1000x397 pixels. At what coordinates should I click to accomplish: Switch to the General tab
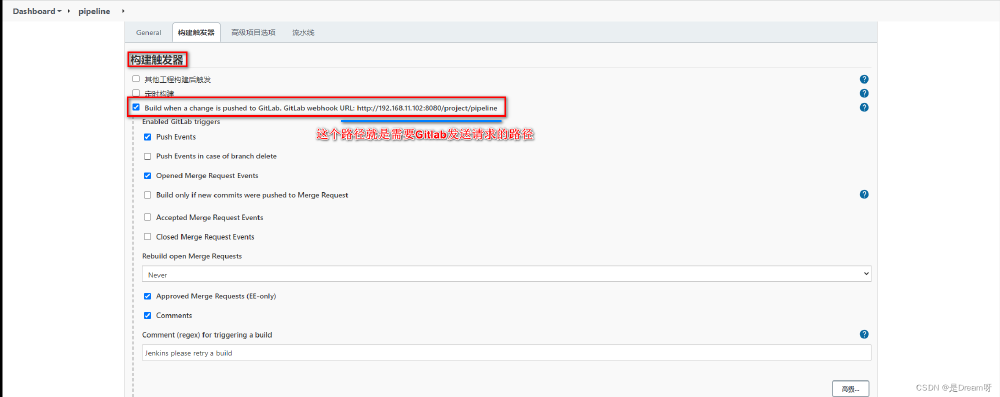[148, 33]
